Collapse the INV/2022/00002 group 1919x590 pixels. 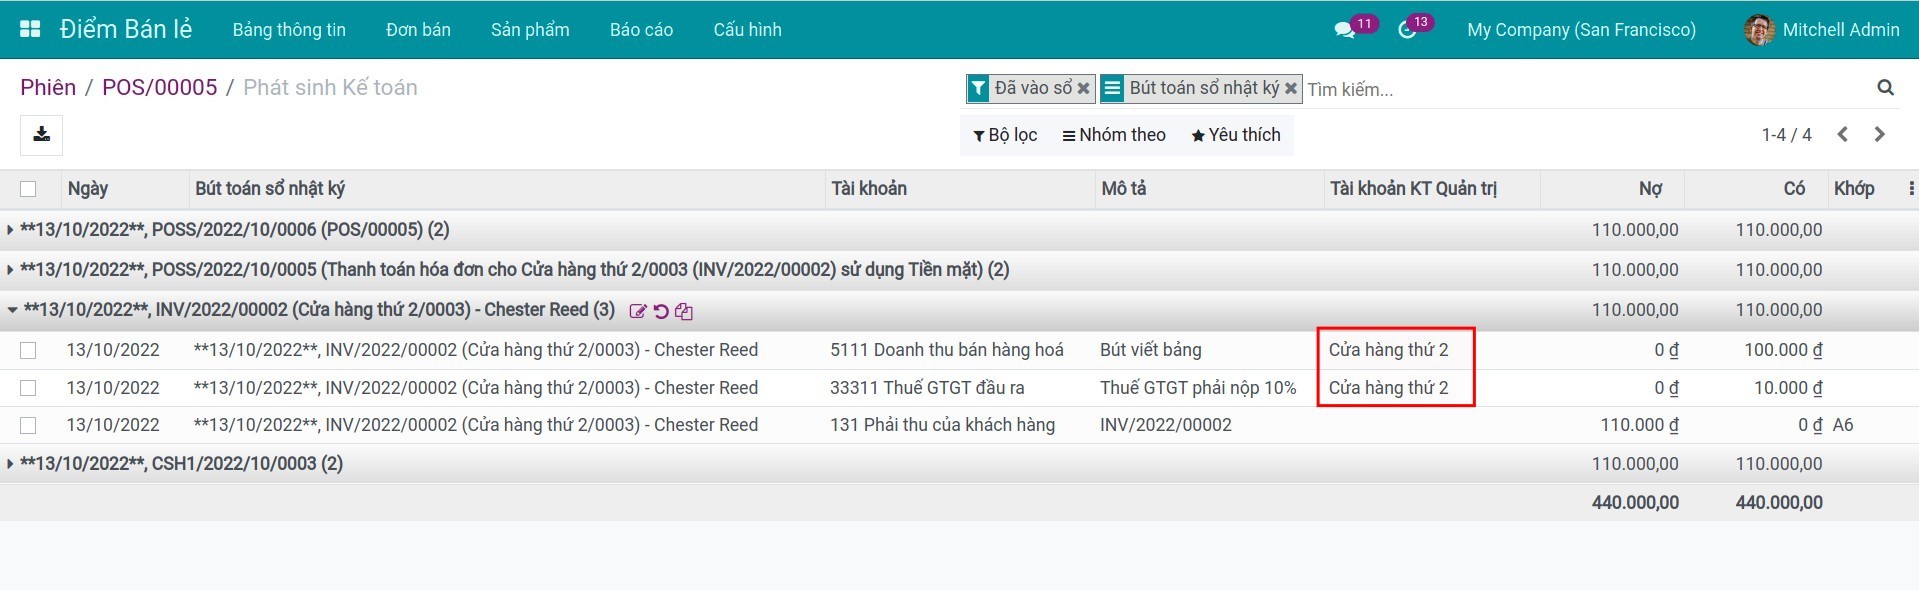[12, 310]
